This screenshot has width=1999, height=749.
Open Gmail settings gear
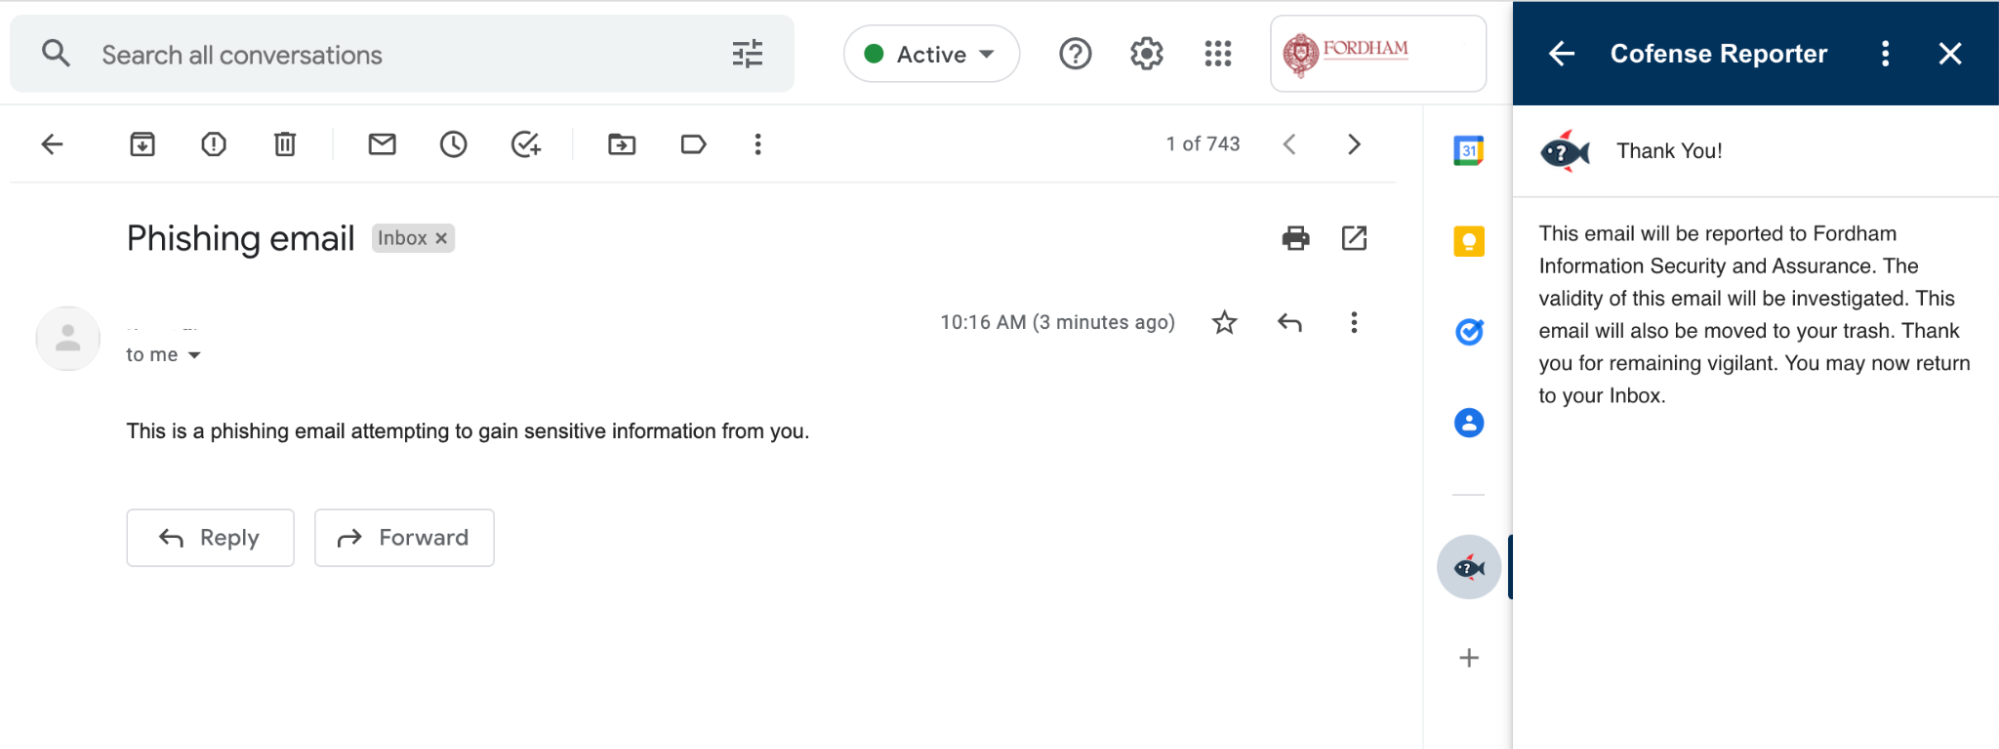click(1146, 54)
